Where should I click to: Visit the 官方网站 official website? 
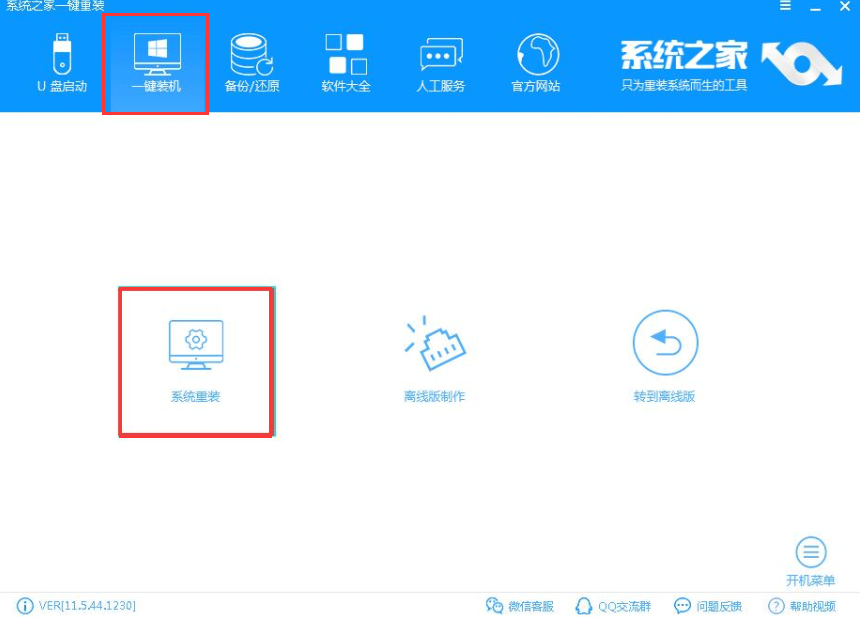pos(537,60)
